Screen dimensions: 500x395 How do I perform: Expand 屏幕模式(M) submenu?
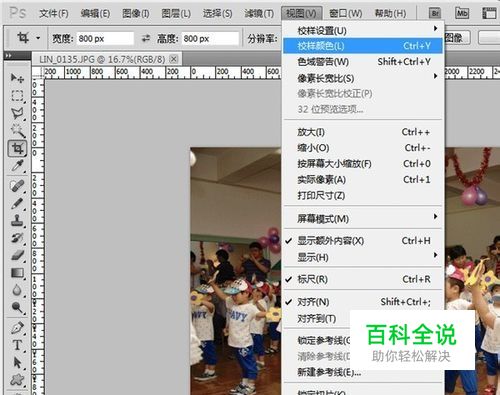click(x=363, y=219)
